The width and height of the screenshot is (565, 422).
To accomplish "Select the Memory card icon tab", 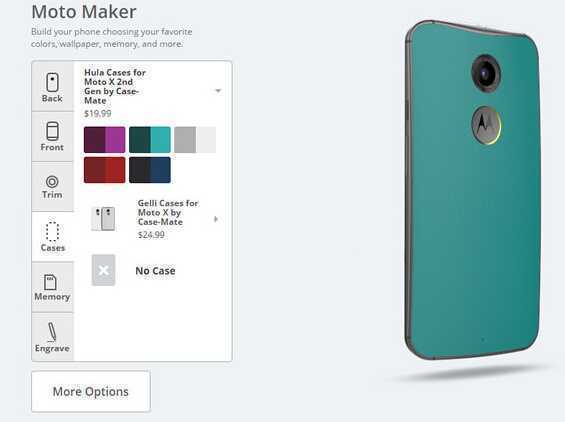I will 52,287.
